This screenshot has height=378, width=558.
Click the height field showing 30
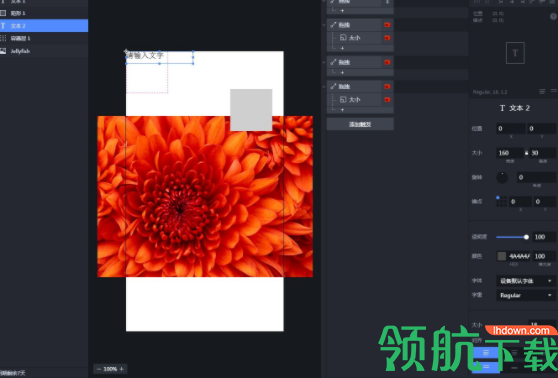543,153
